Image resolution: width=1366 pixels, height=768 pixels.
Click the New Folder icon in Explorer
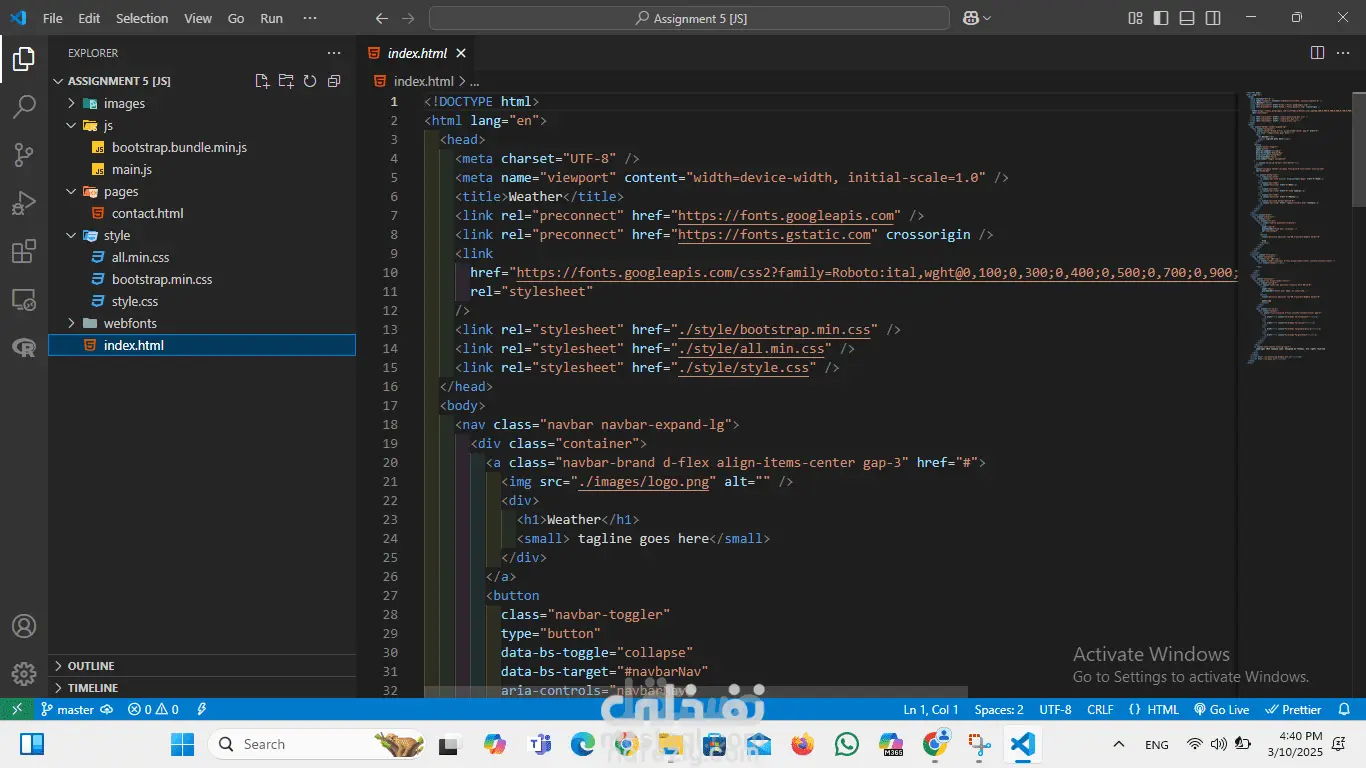[x=286, y=81]
